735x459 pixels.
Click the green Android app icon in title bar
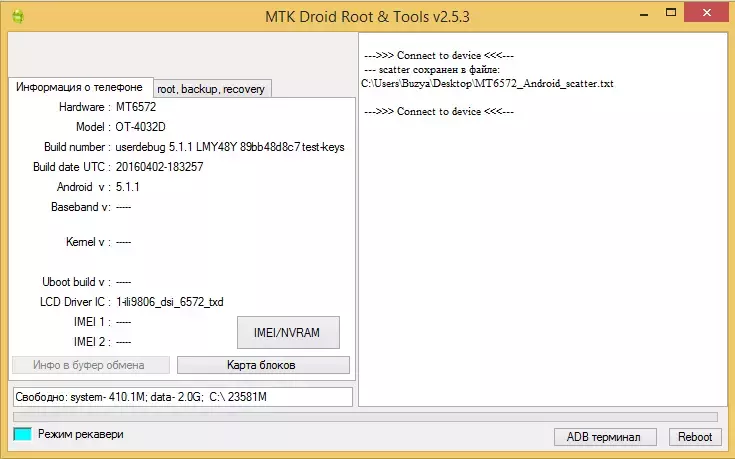pyautogui.click(x=18, y=16)
